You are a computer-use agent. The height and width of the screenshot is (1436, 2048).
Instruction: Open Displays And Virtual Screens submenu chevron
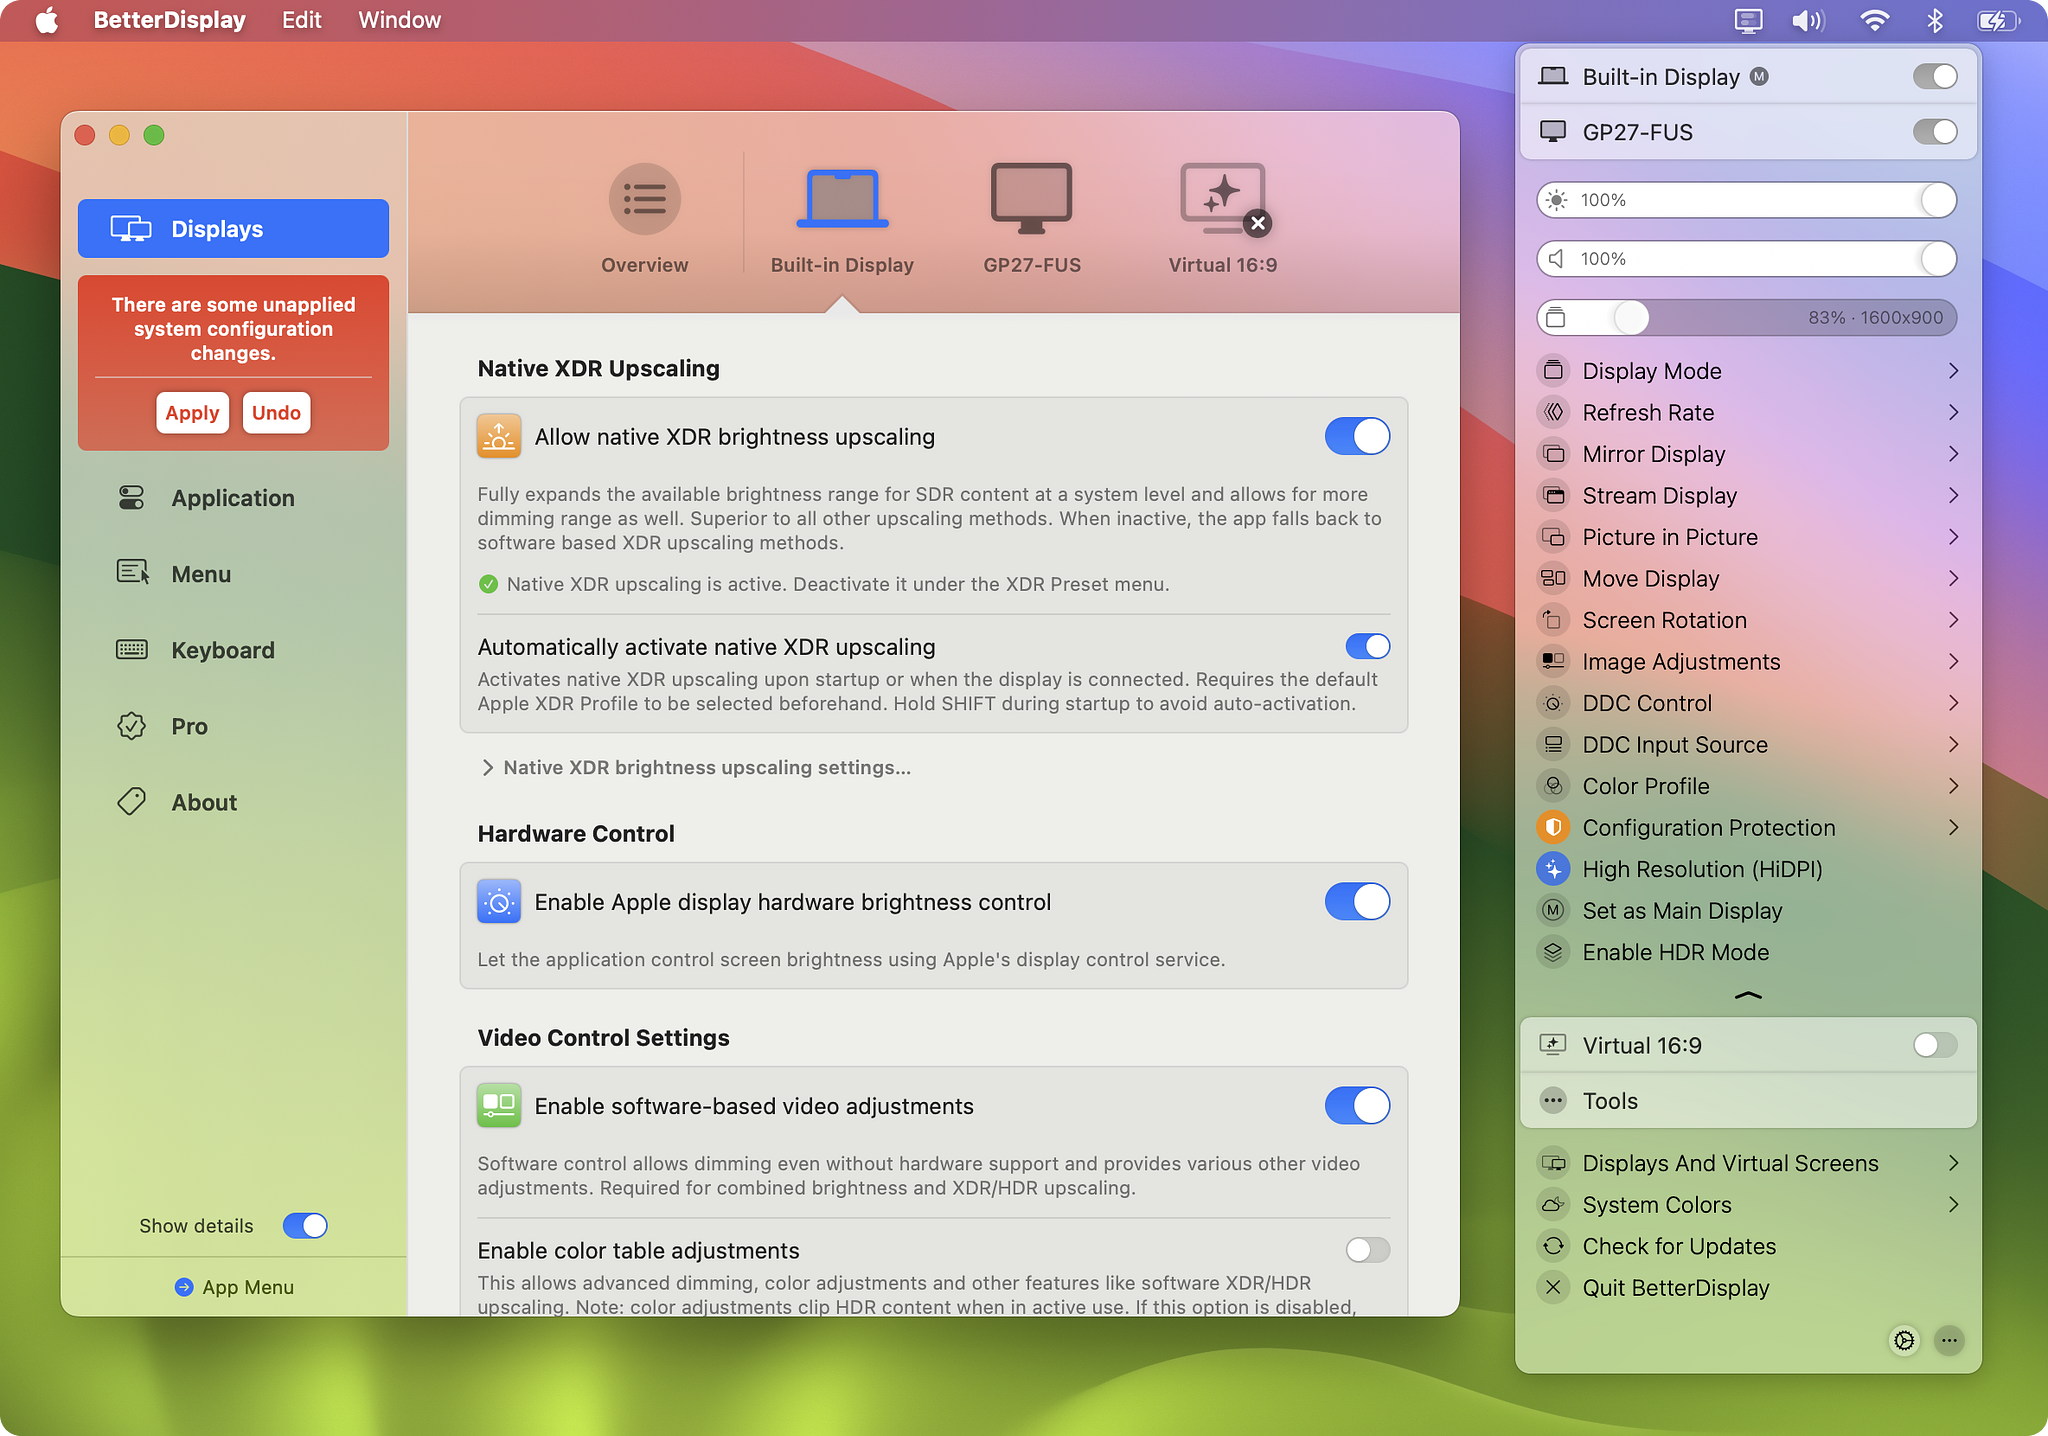click(x=1953, y=1163)
